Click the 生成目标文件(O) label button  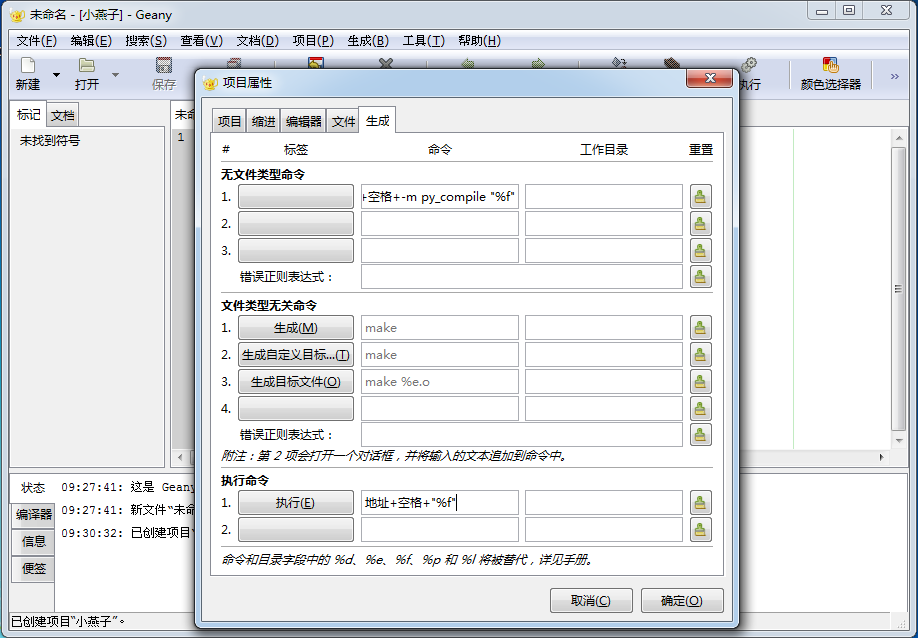click(296, 382)
